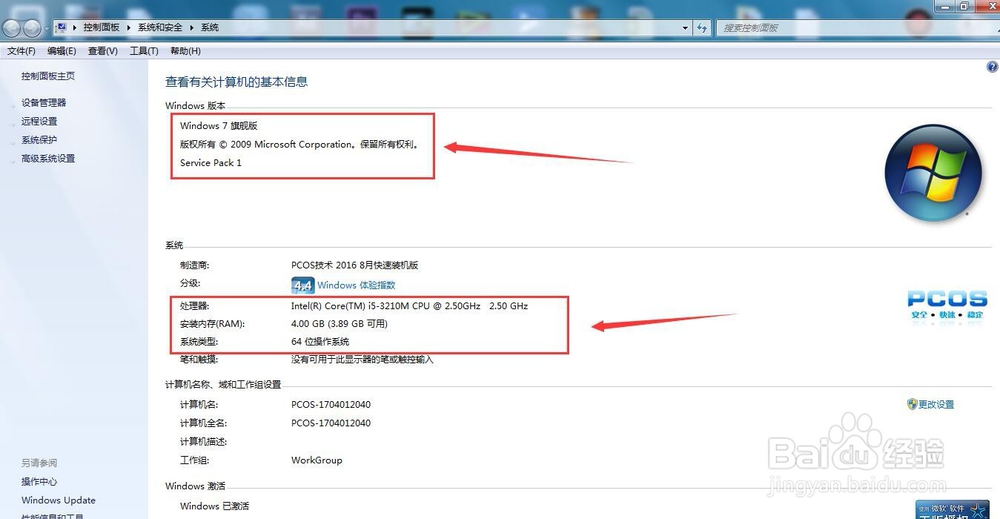Image resolution: width=1000 pixels, height=519 pixels.
Task: Select the Service Pack 1 text
Action: point(210,163)
